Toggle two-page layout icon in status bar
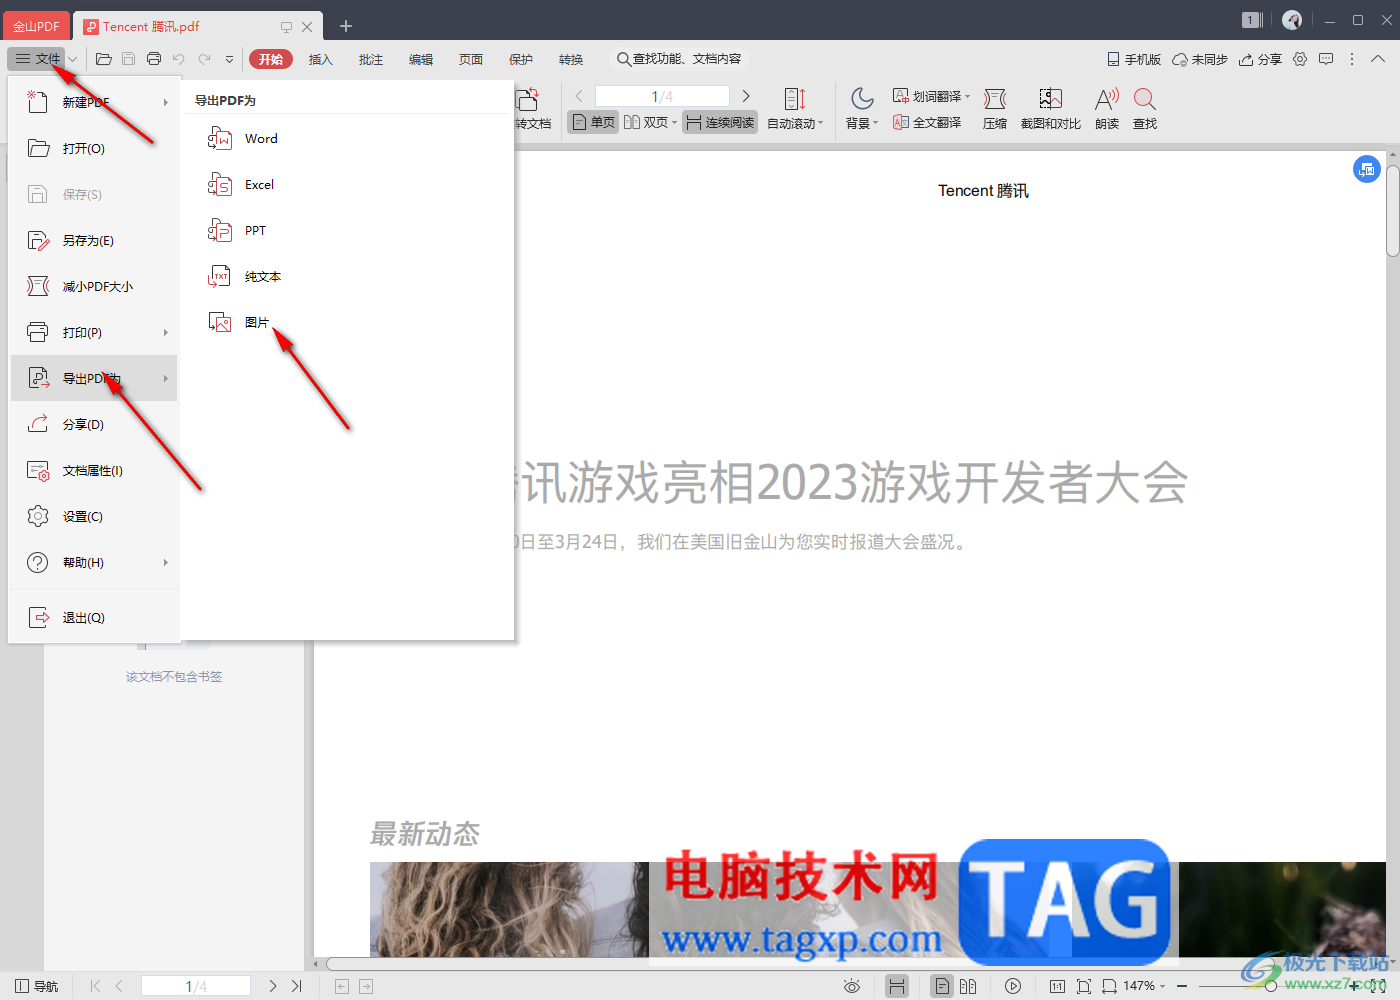 pos(968,986)
